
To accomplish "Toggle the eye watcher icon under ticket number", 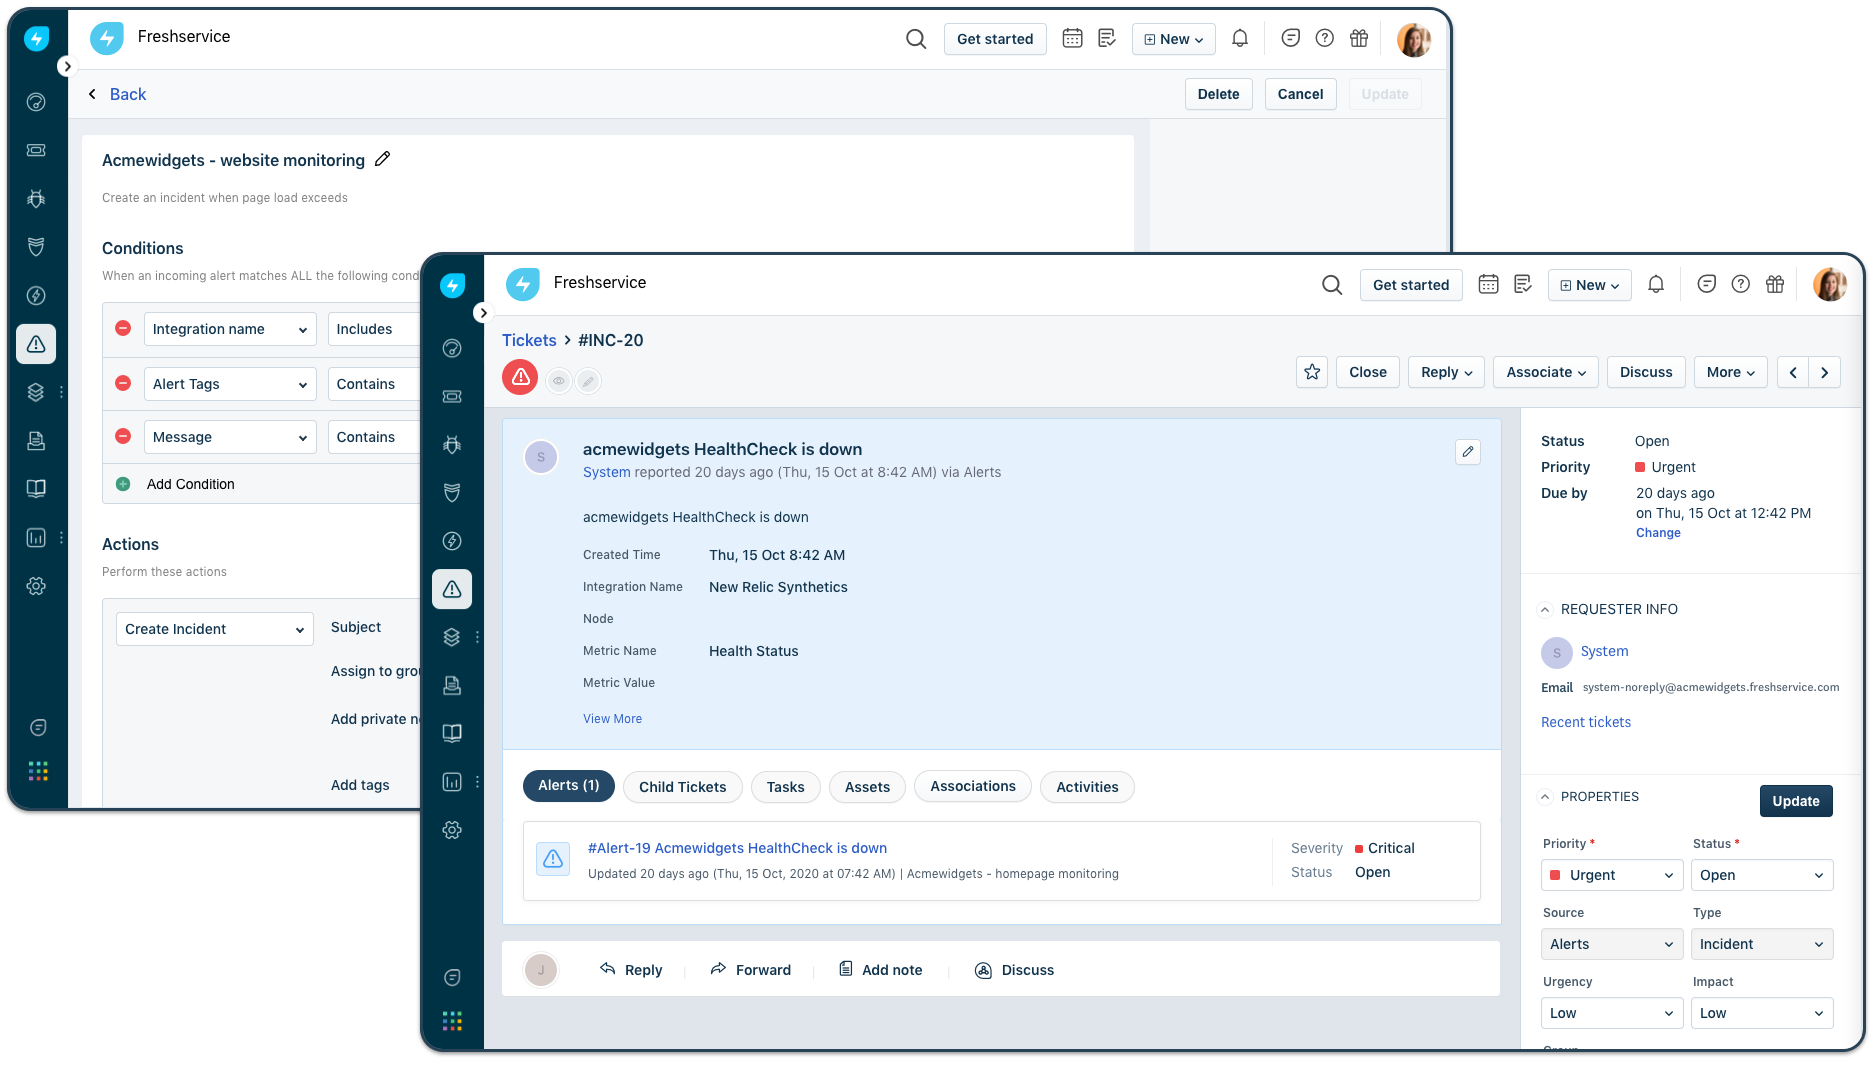I will click(559, 381).
